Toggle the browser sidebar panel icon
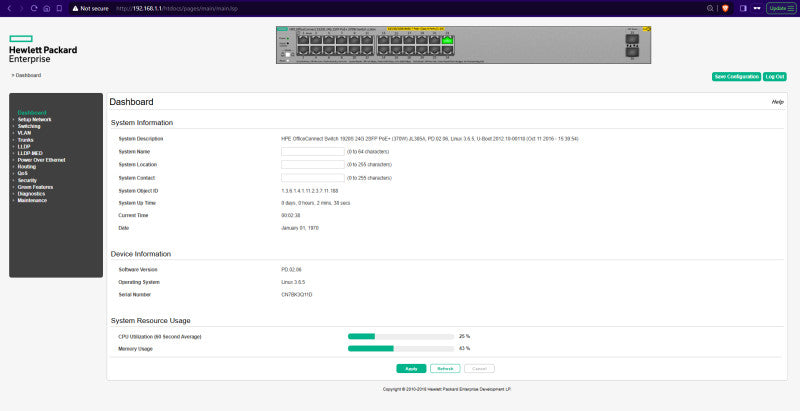This screenshot has height=411, width=800. coord(743,8)
